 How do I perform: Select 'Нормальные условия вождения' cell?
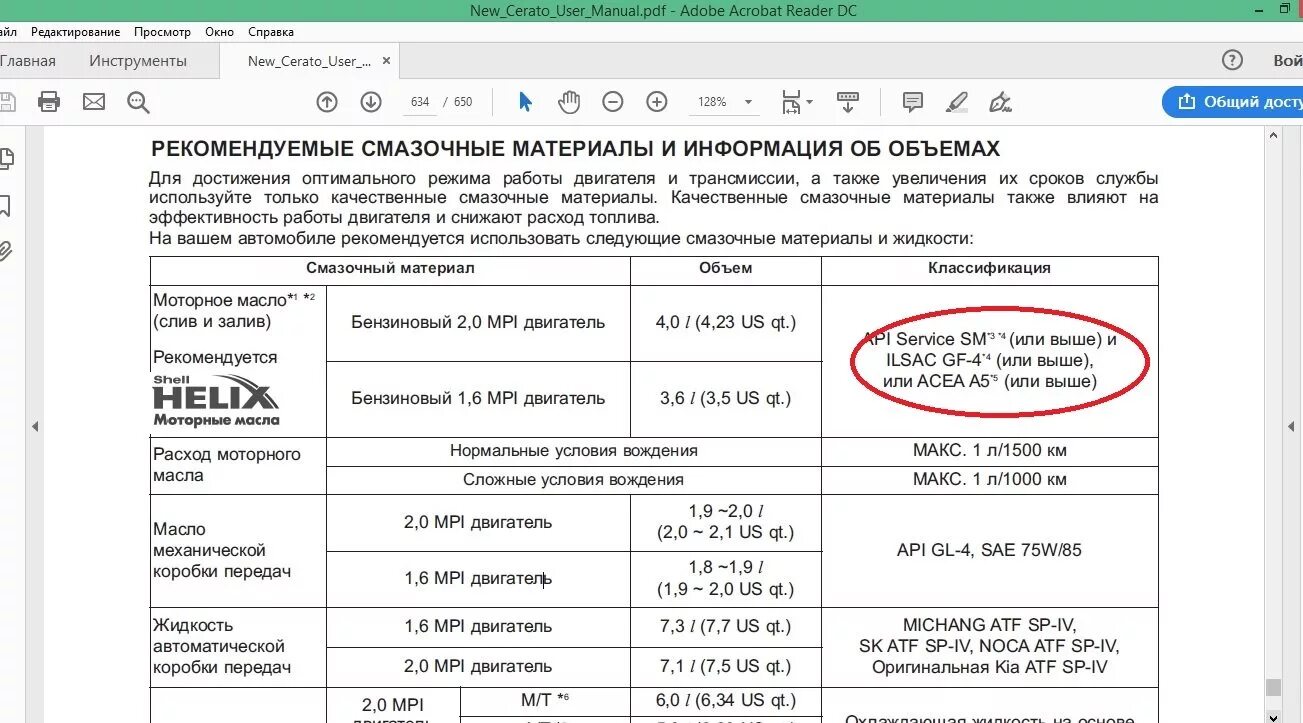[573, 451]
